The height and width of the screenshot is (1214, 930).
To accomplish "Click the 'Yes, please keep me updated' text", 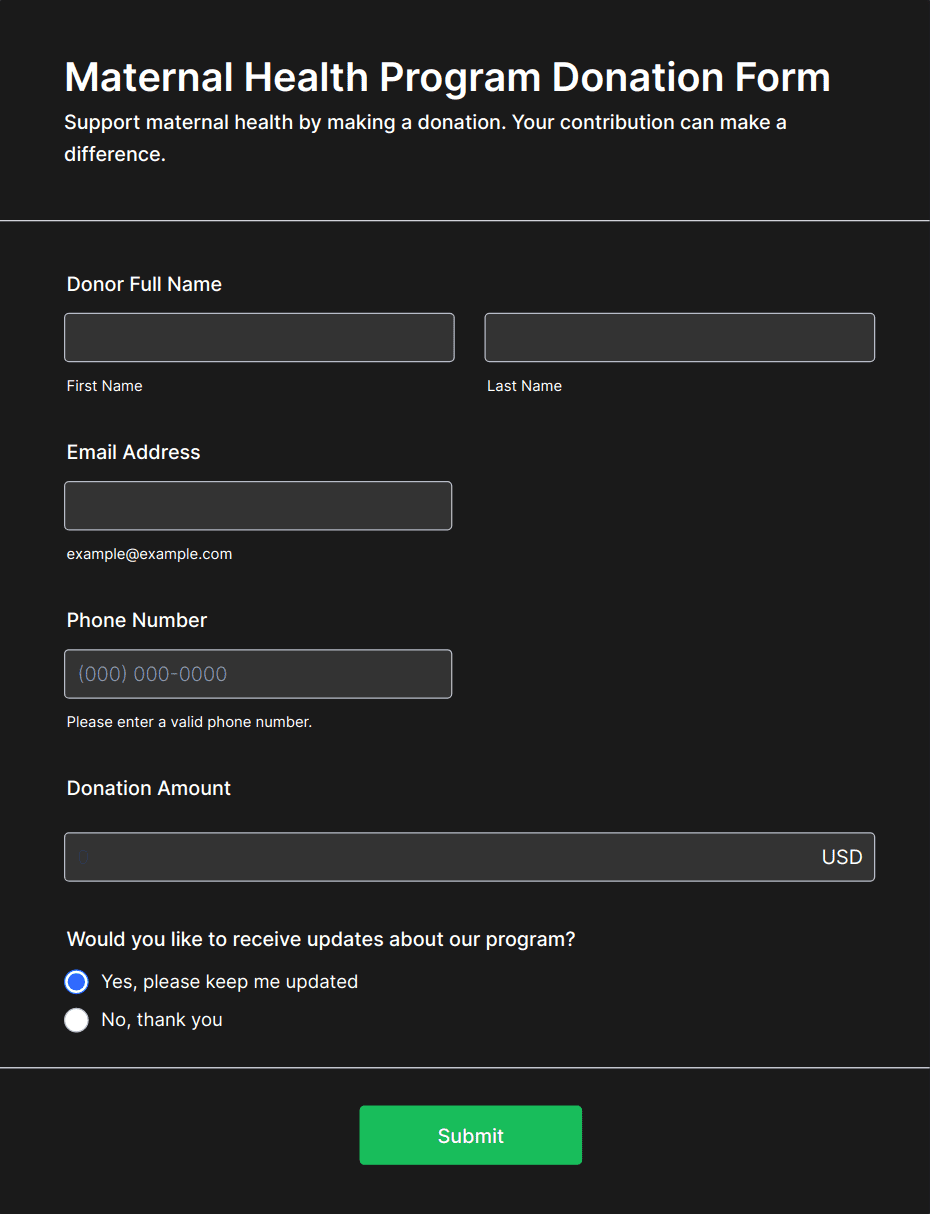I will [229, 982].
